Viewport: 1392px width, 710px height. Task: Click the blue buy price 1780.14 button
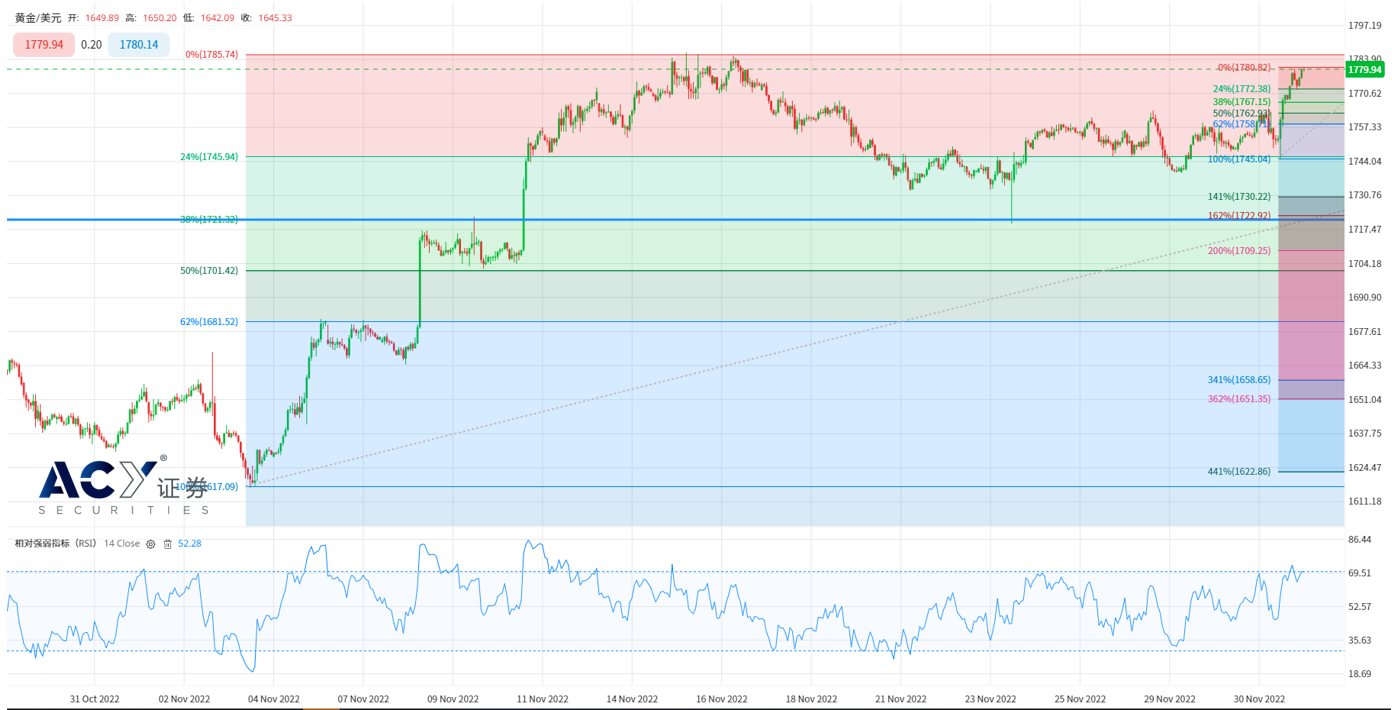coord(139,45)
